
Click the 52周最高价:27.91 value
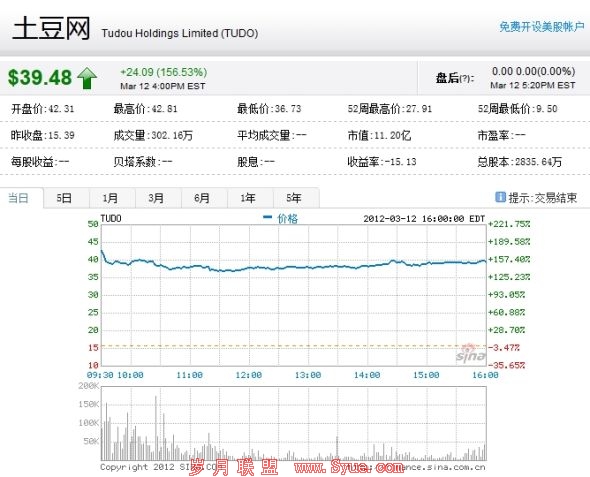(x=389, y=109)
